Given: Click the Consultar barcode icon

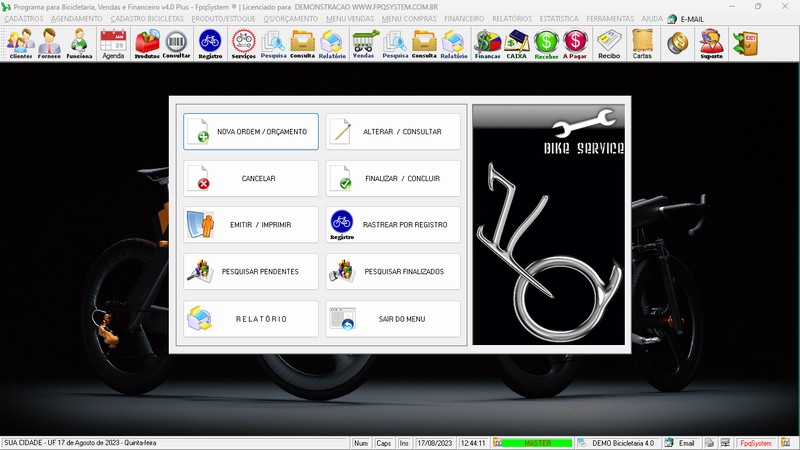Looking at the screenshot, I should coord(176,44).
